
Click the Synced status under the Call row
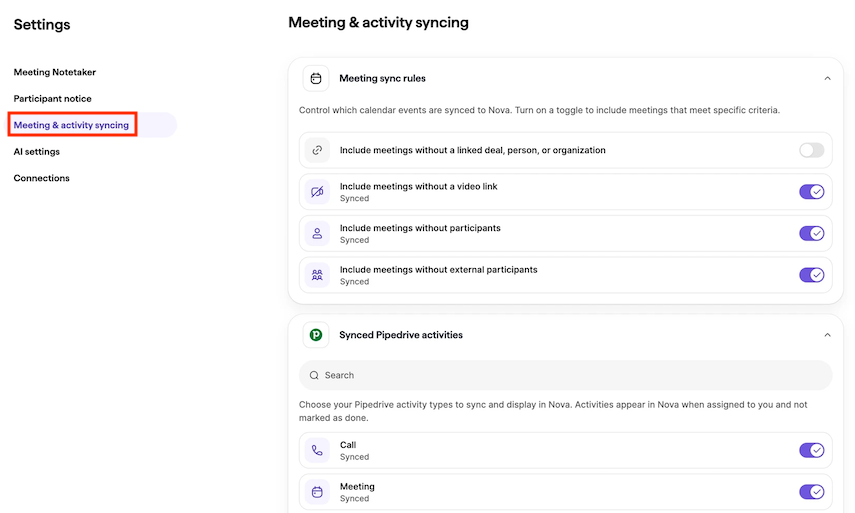(354, 457)
